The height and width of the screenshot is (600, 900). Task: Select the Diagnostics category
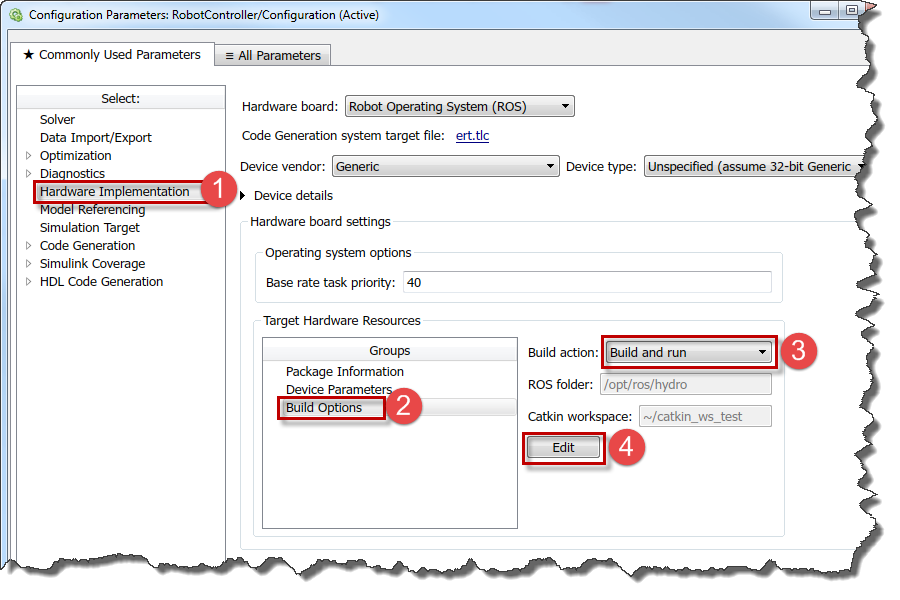[72, 173]
